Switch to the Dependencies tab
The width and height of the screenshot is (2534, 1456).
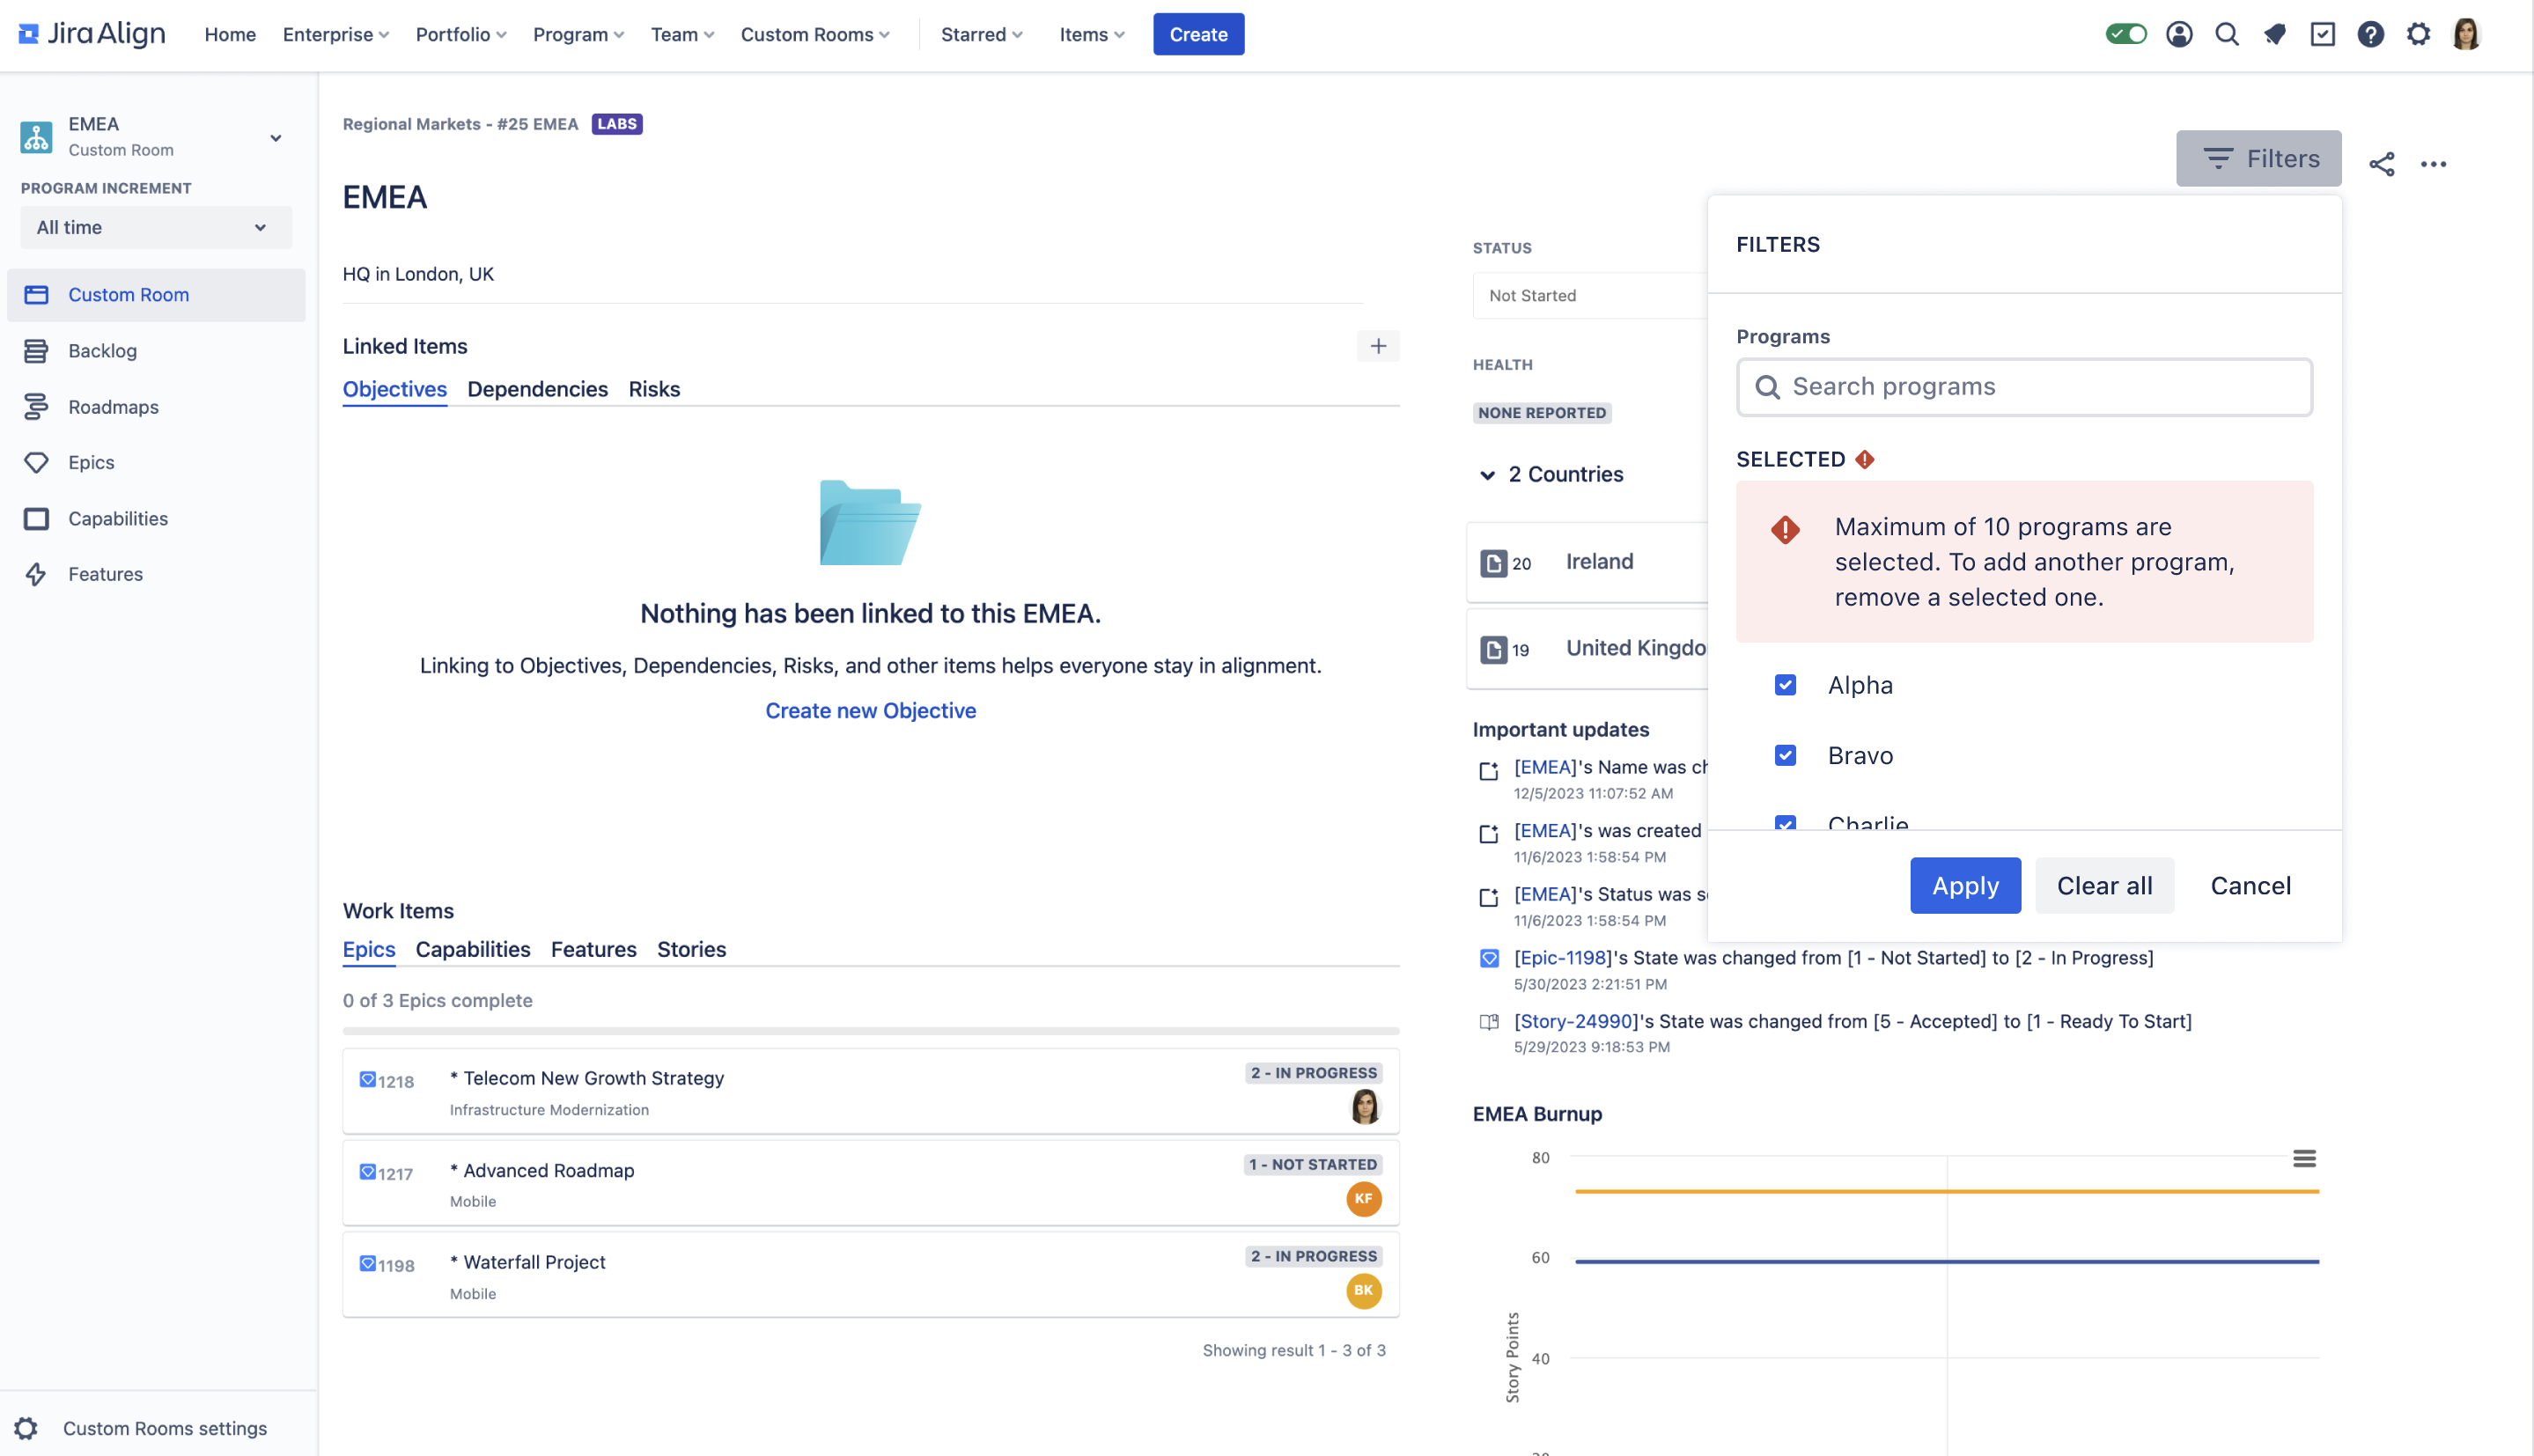point(537,389)
